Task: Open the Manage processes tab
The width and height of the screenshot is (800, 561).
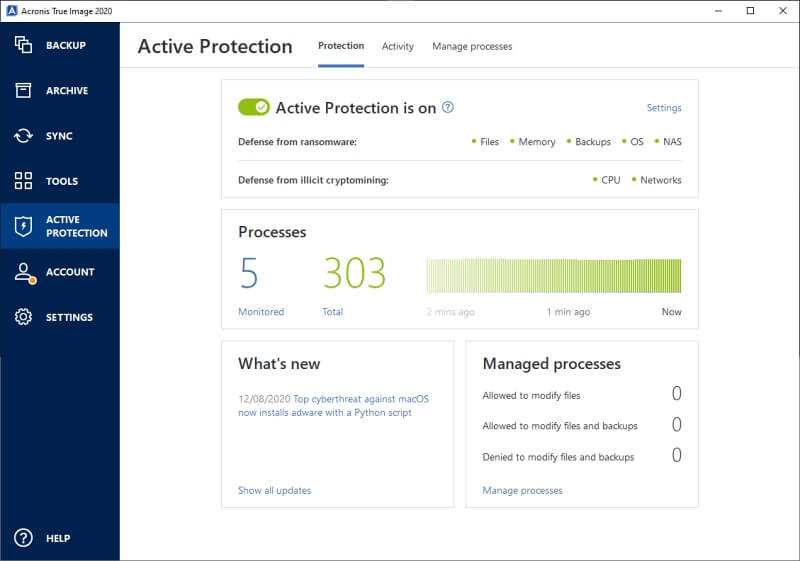Action: pyautogui.click(x=472, y=46)
